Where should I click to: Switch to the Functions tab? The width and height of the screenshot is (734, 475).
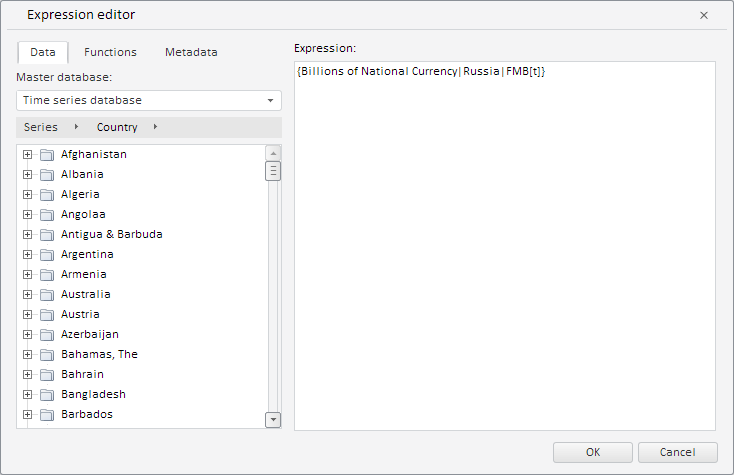click(x=110, y=52)
